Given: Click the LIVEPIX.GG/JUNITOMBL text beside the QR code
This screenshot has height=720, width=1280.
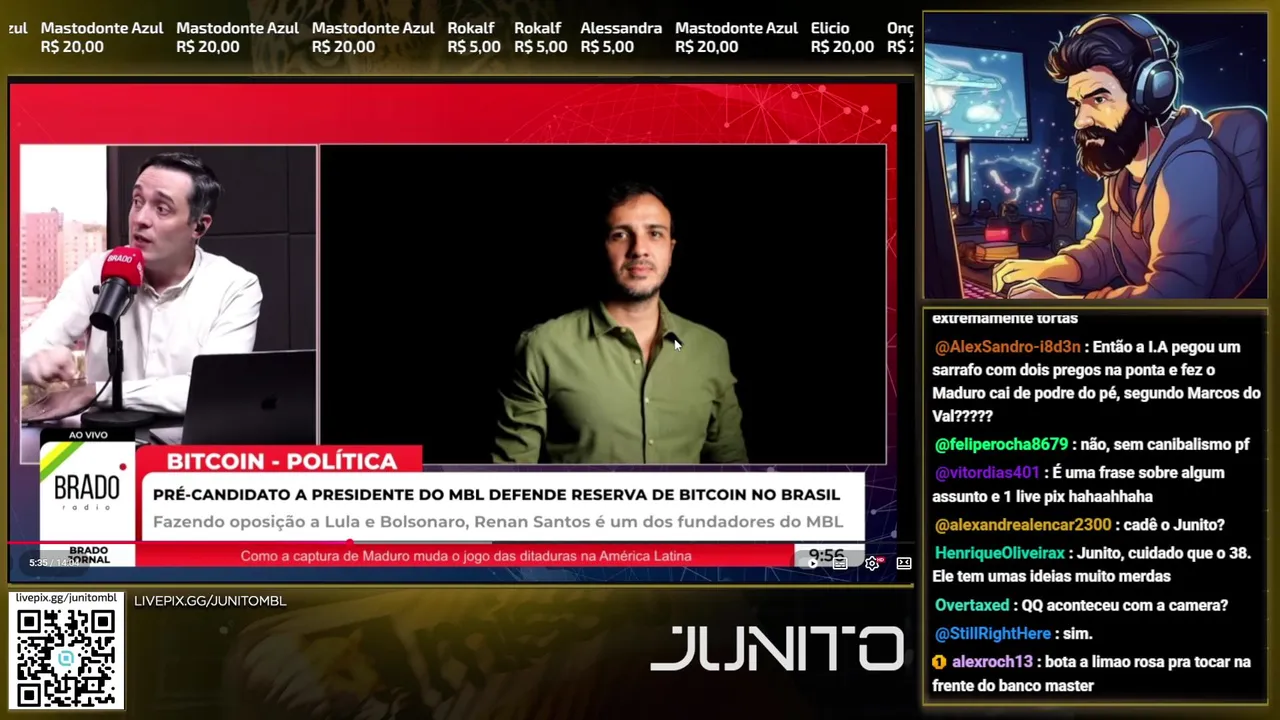Looking at the screenshot, I should (x=210, y=601).
